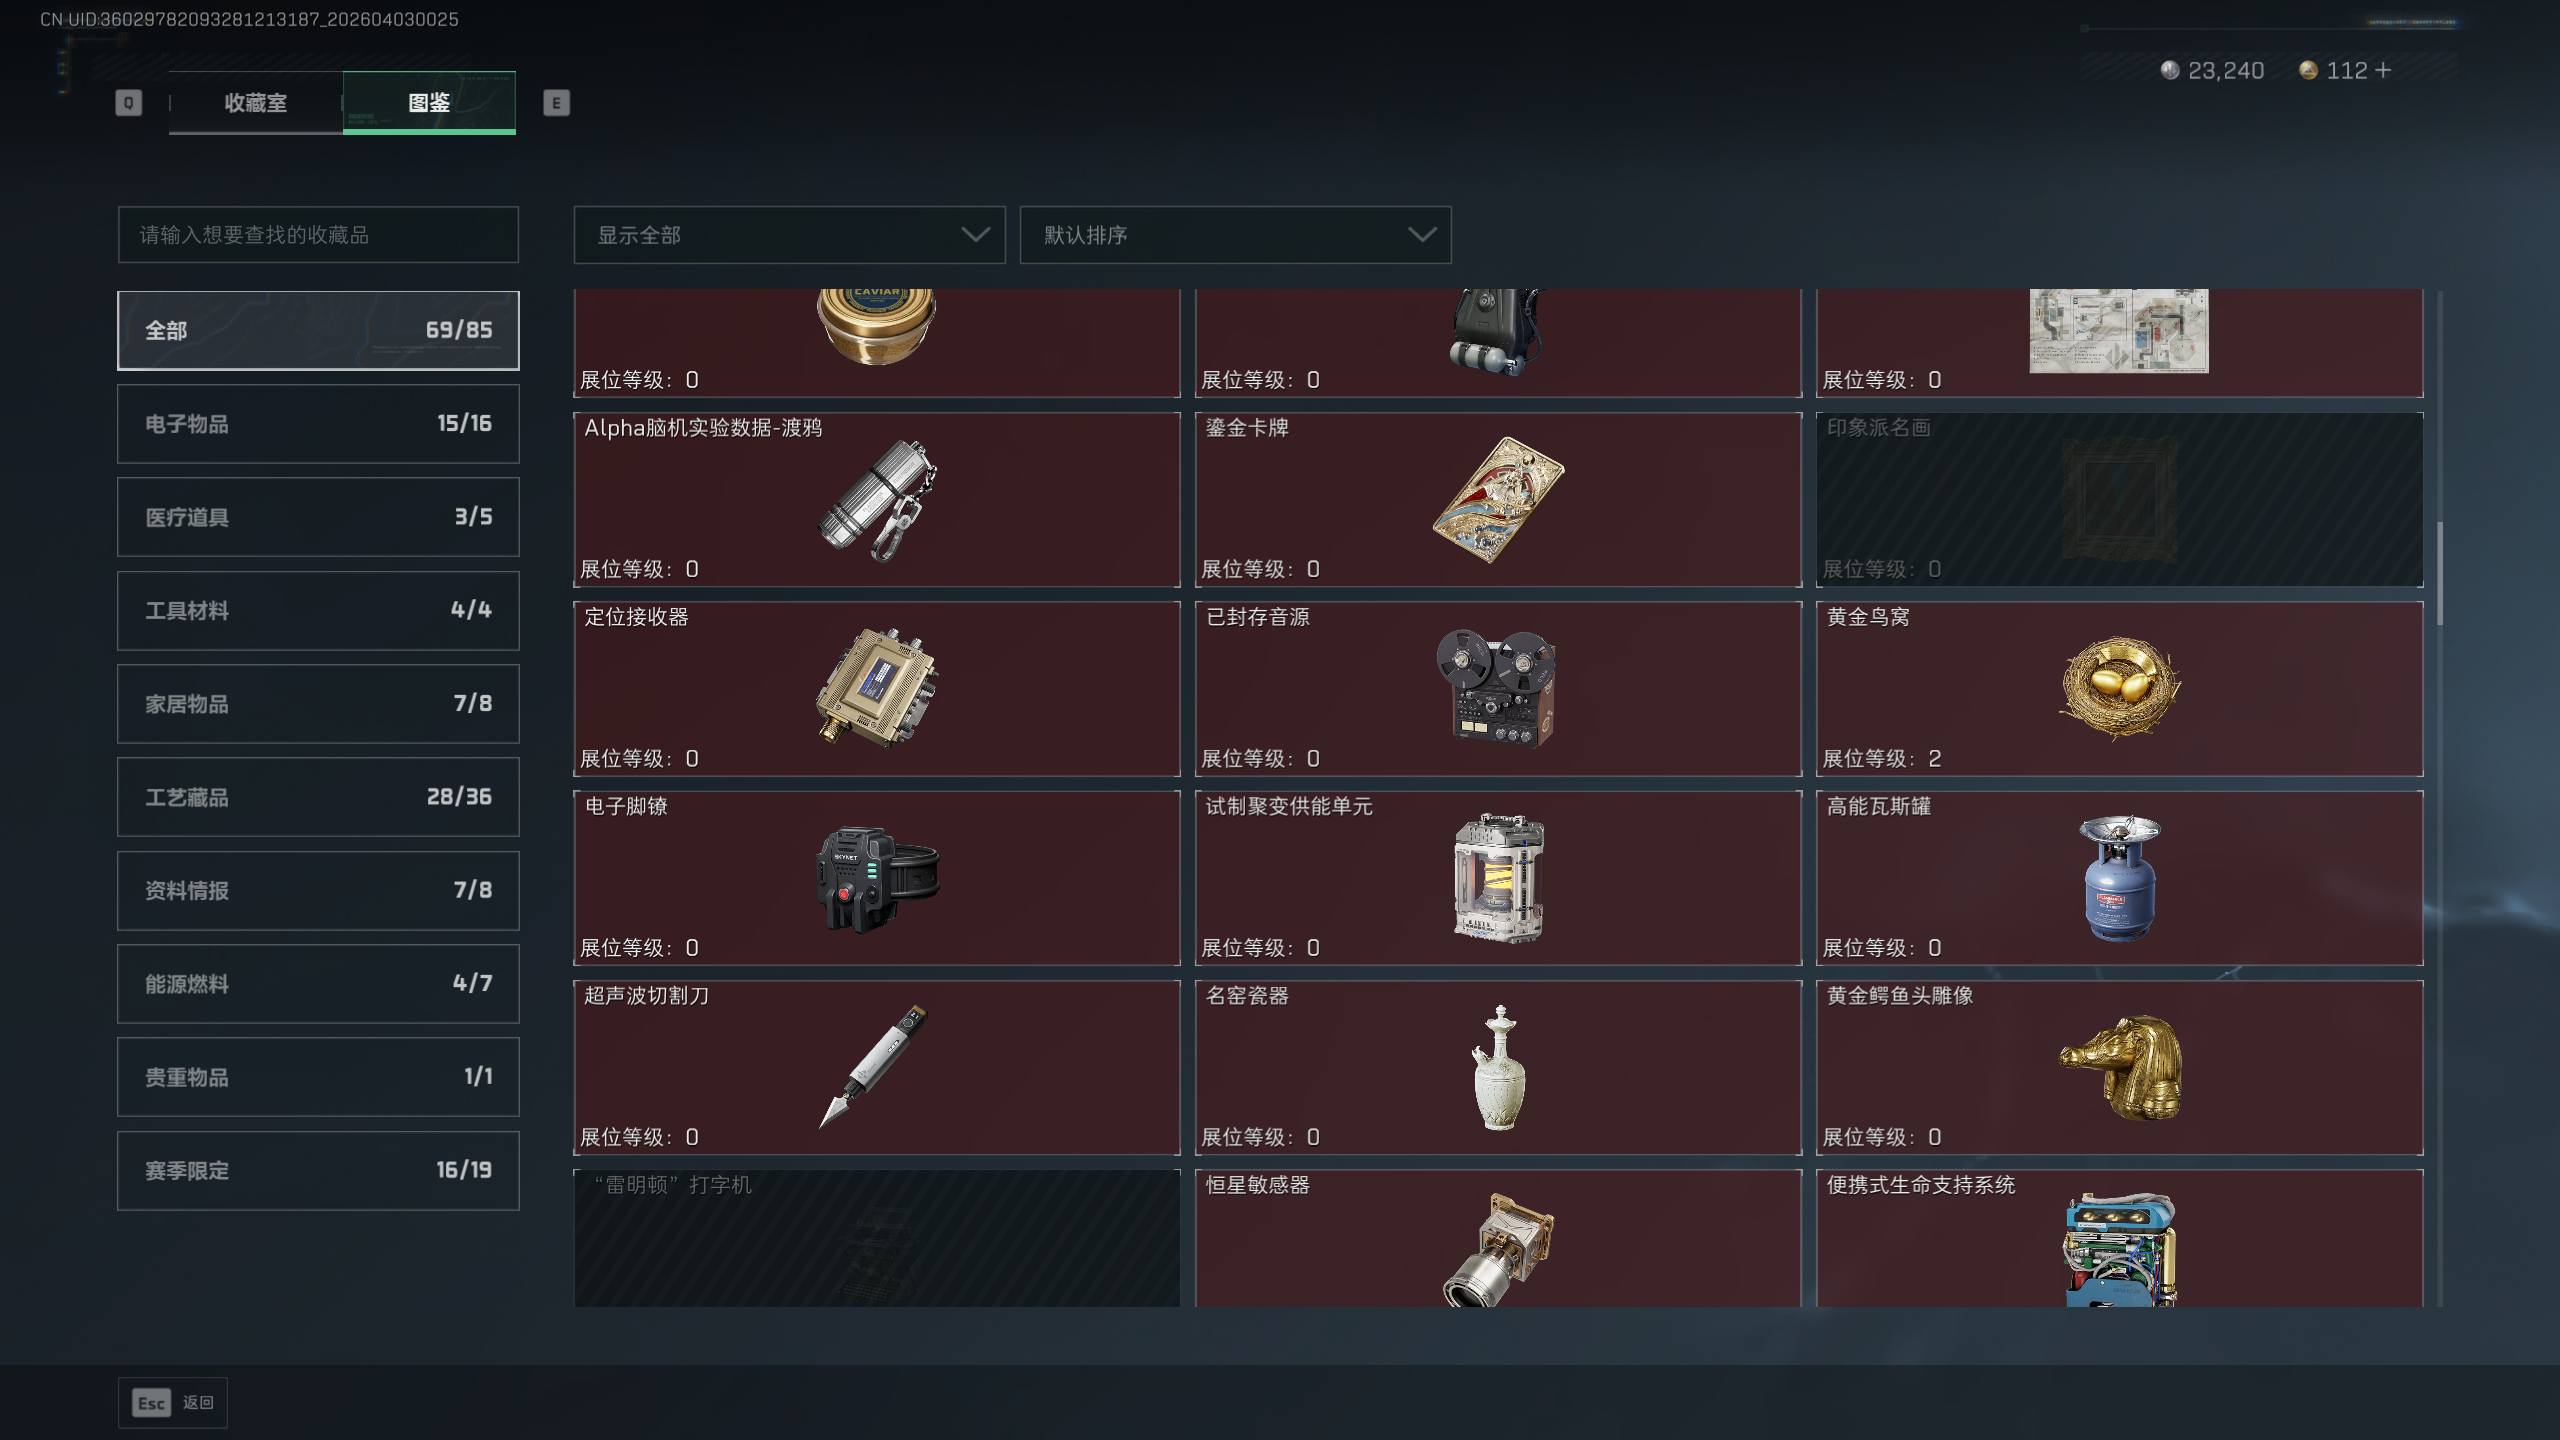Viewport: 2560px width, 1440px height.
Task: Click the 鎏金卡牌 gilded card icon
Action: [x=1498, y=499]
